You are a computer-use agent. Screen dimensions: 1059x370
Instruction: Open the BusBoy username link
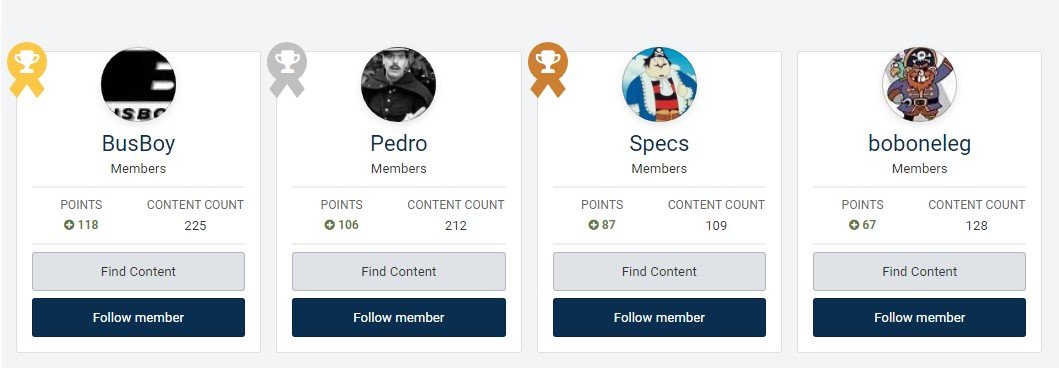click(x=138, y=144)
